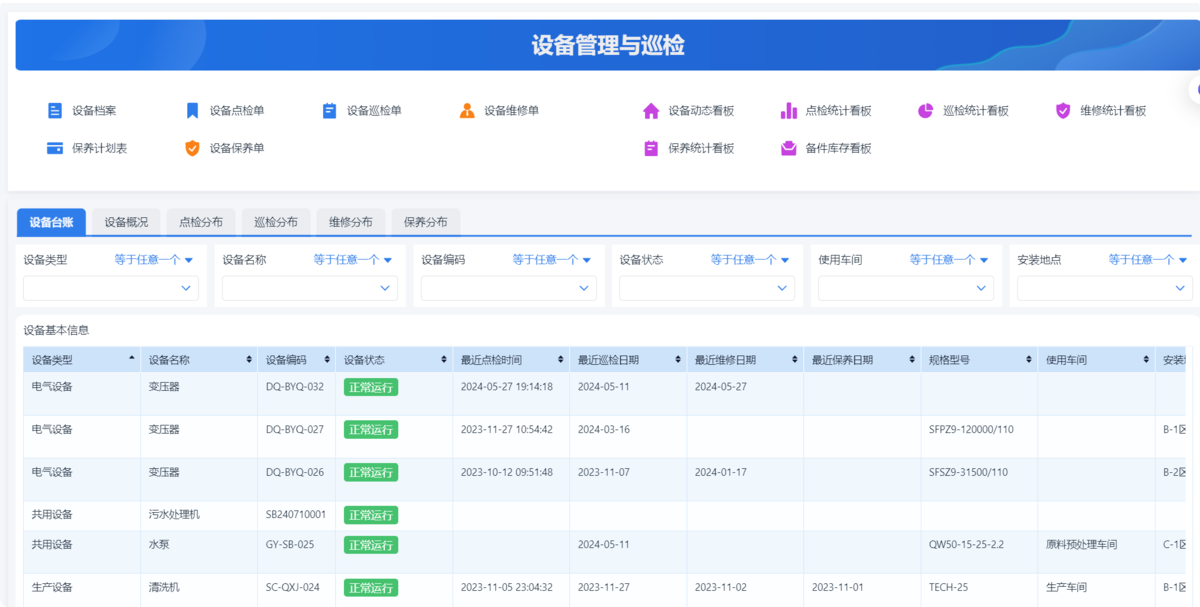Open the 备件库存看板 inbox icon

pyautogui.click(x=789, y=148)
